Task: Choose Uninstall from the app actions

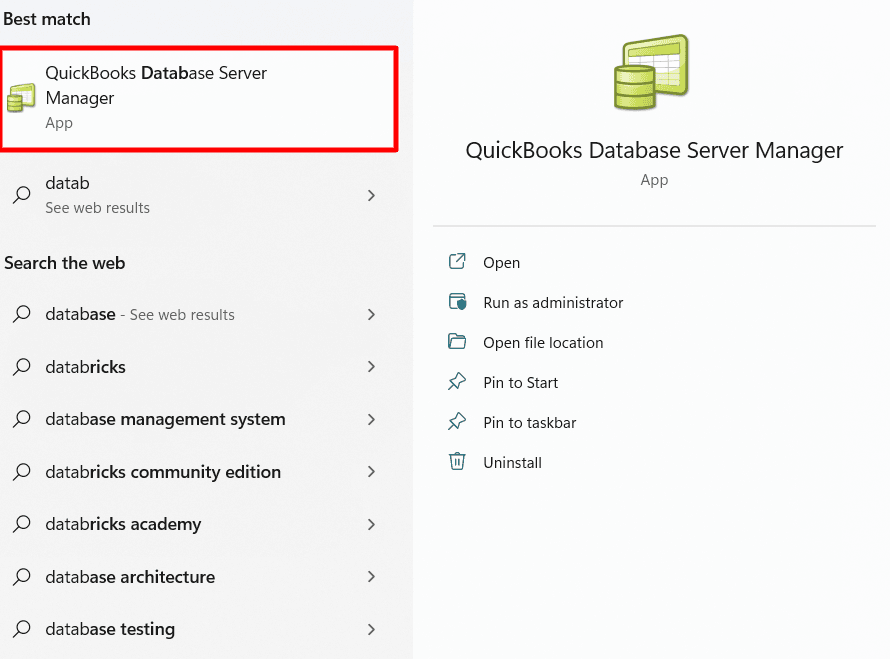Action: (x=512, y=462)
